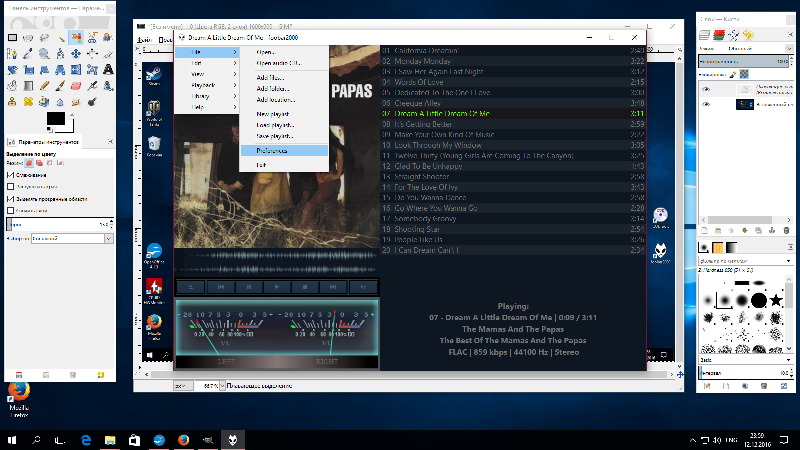Choose Add folder... in File menu
The width and height of the screenshot is (800, 450).
pyautogui.click(x=284, y=89)
